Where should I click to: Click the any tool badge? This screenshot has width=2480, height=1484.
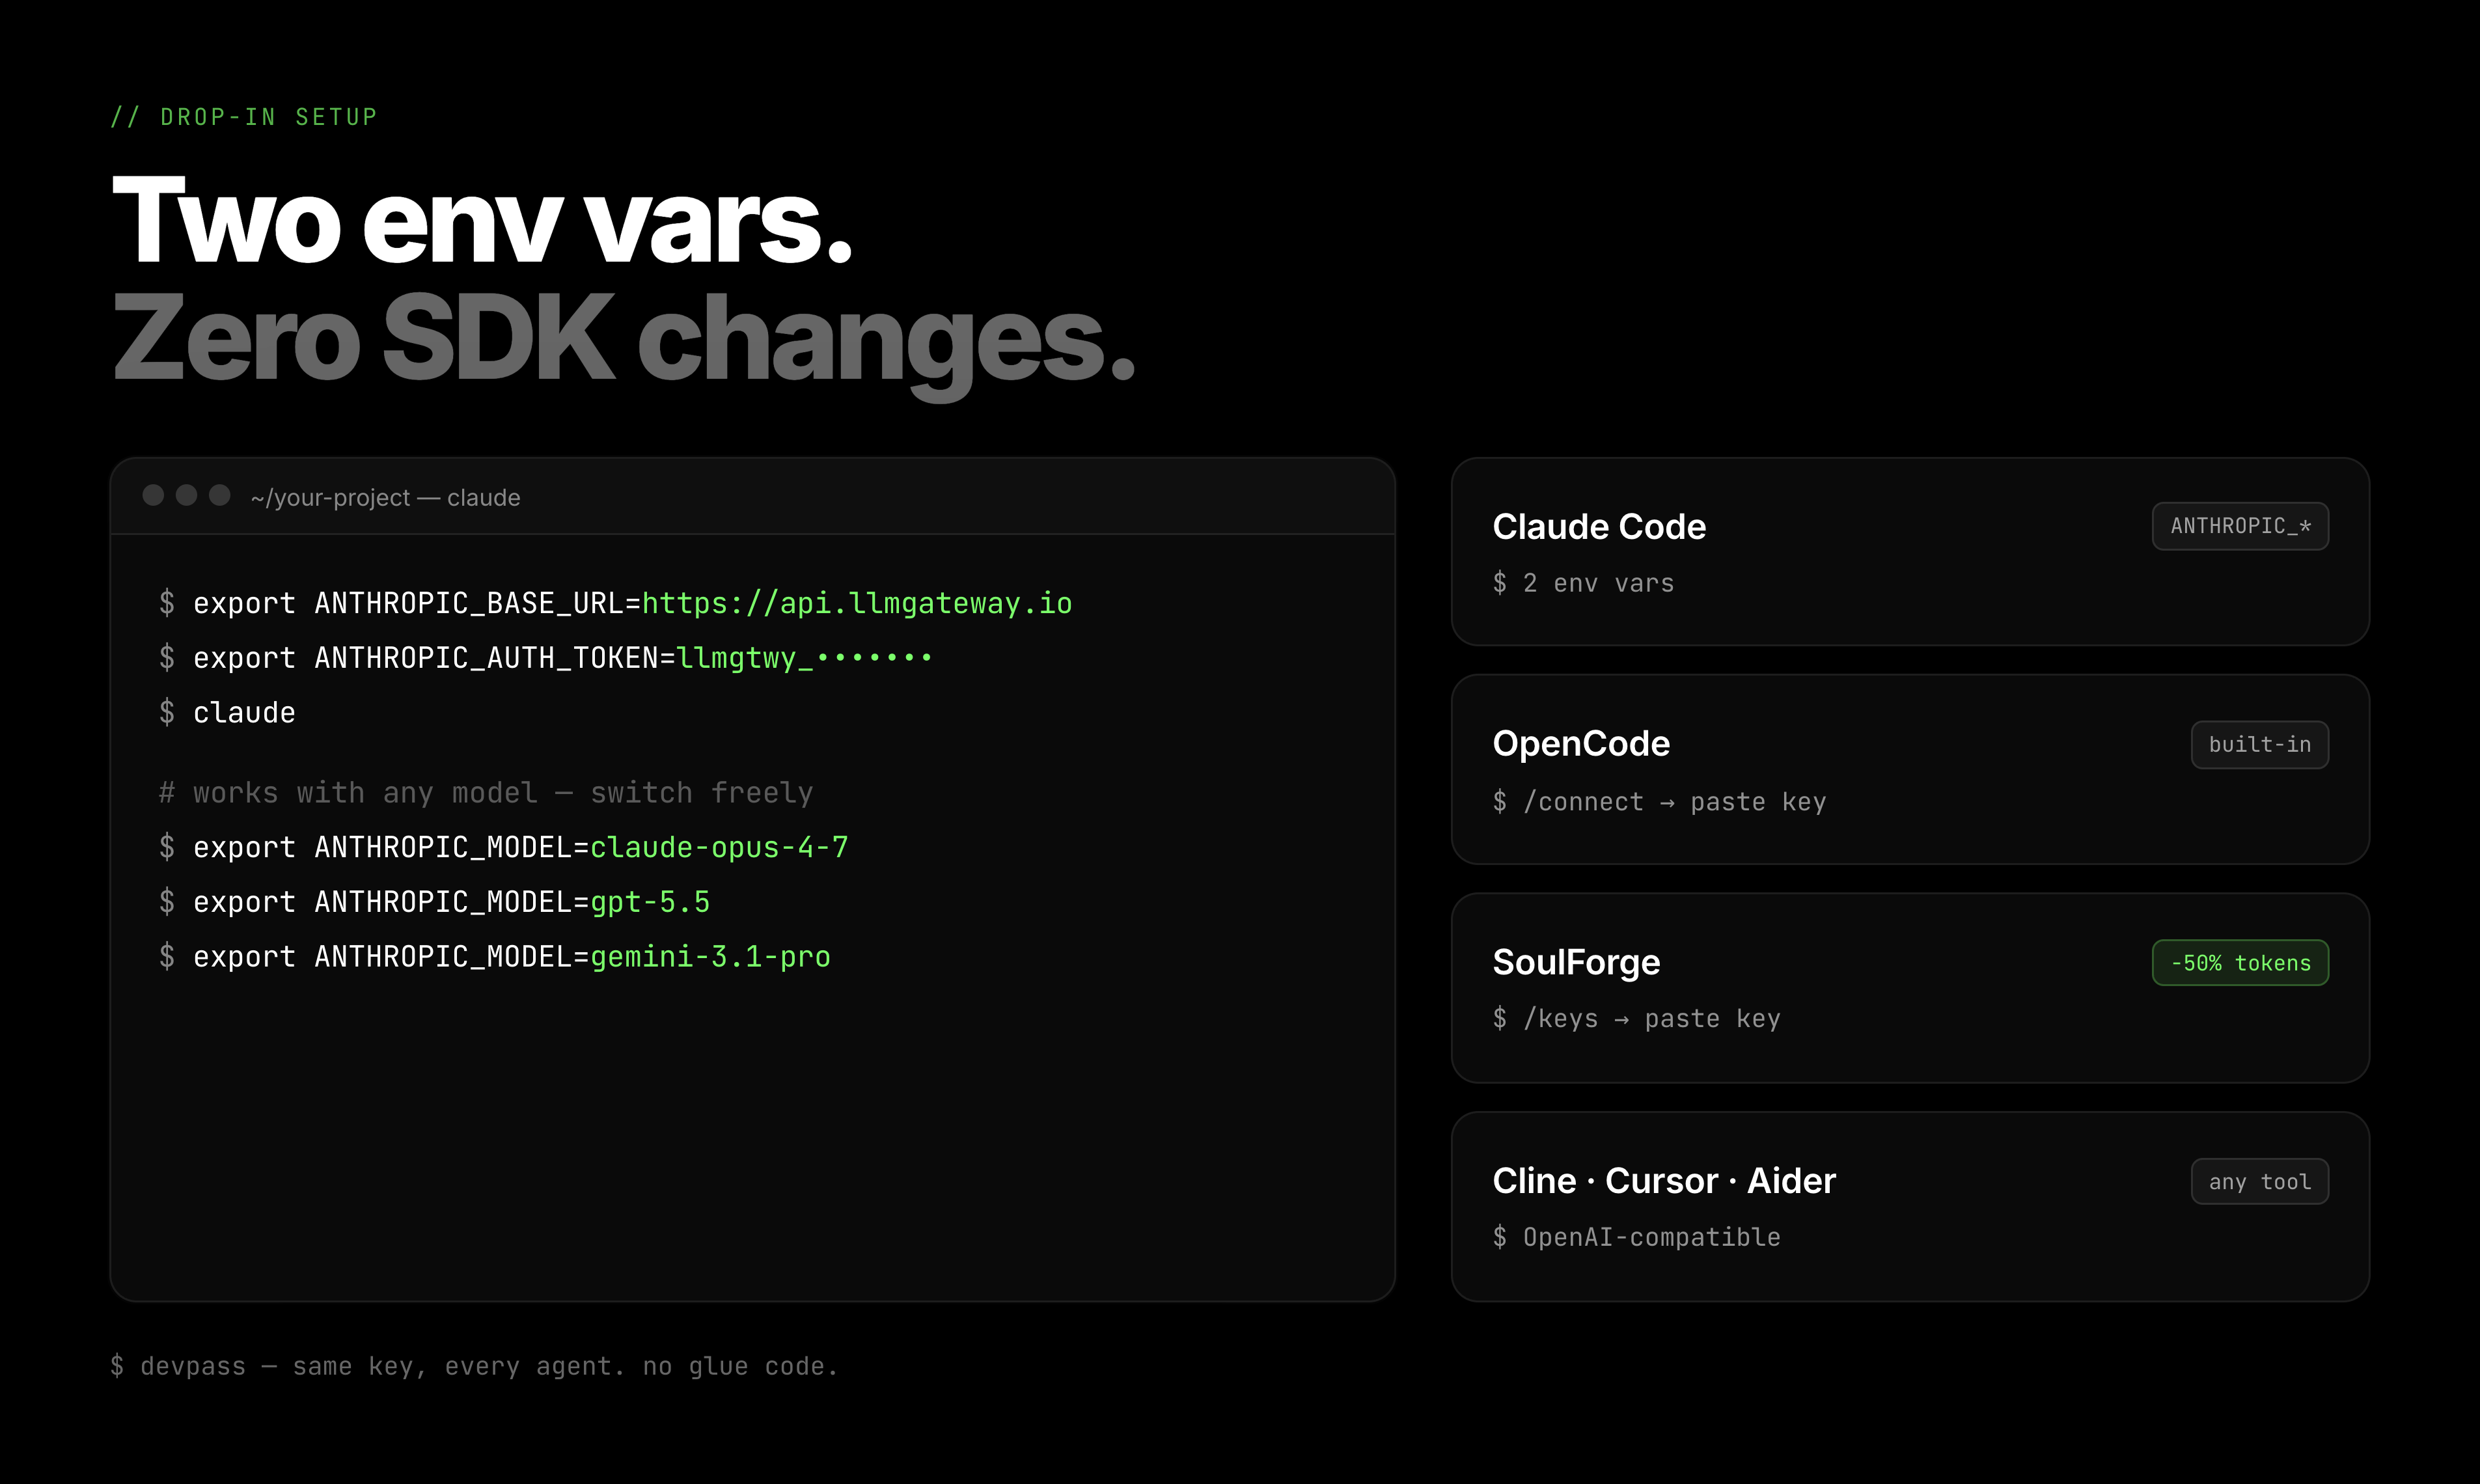(2259, 1182)
